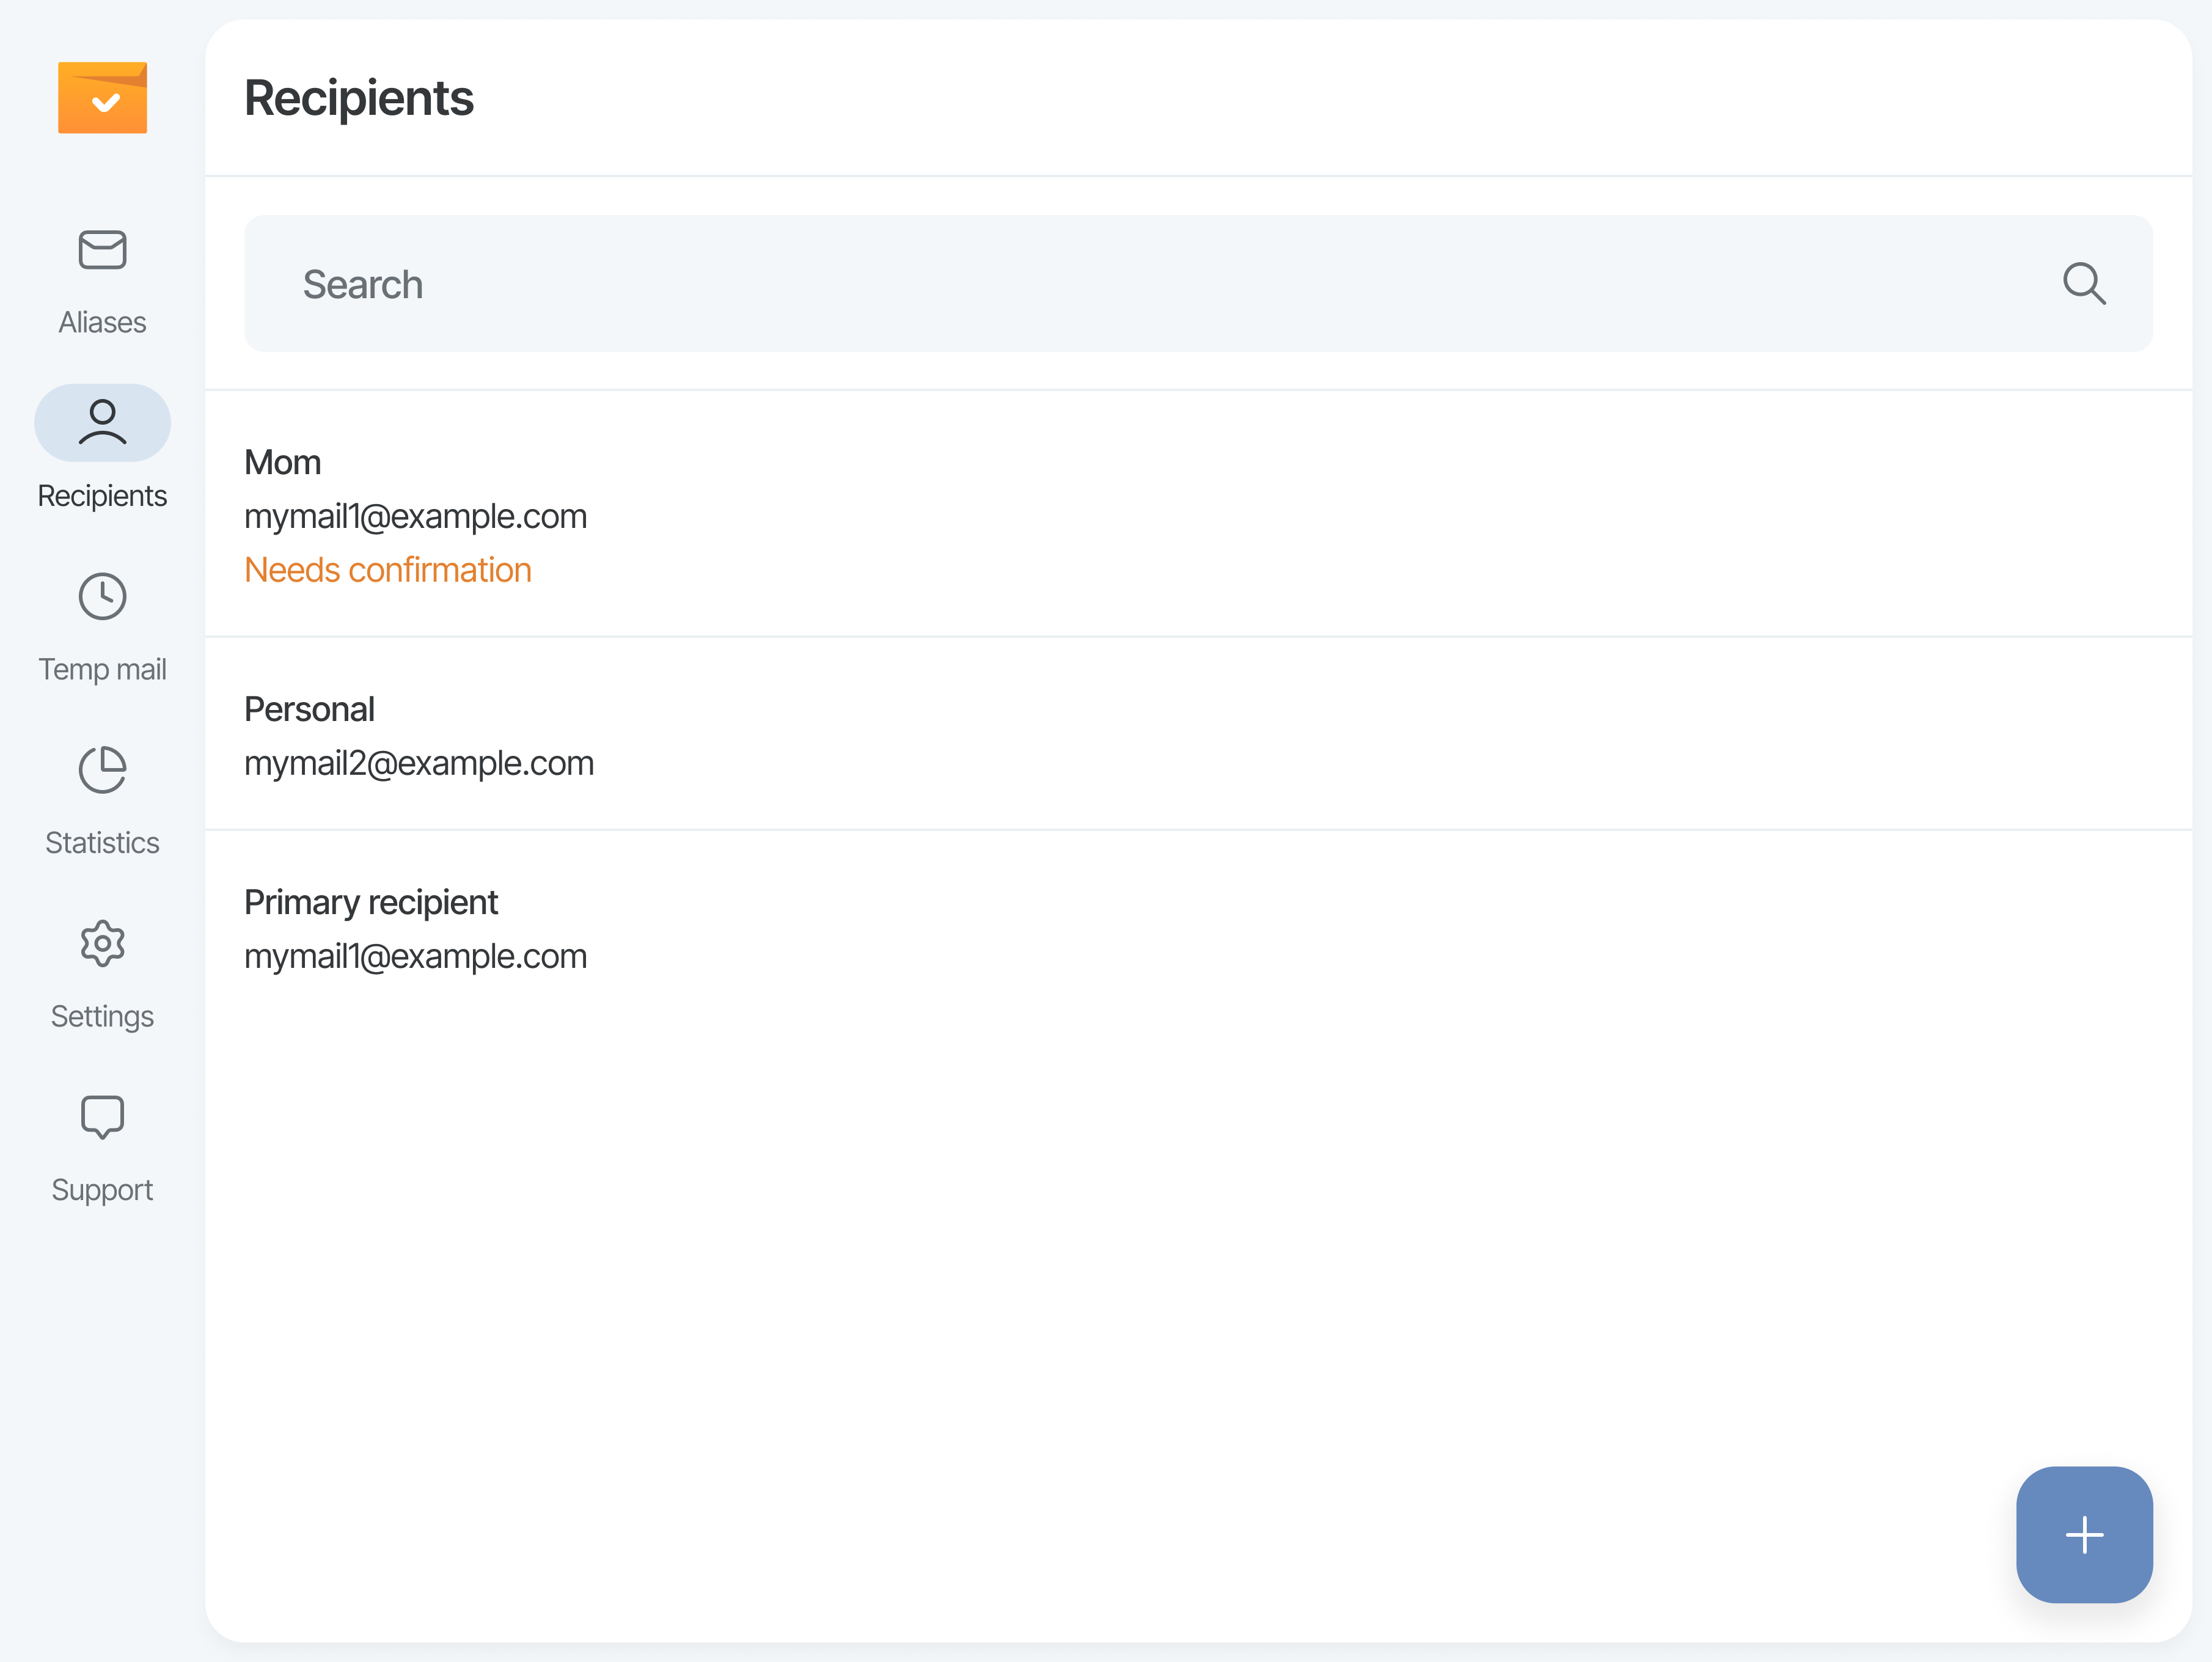Click the Temp mail sidebar label
The height and width of the screenshot is (1662, 2212).
(x=102, y=670)
